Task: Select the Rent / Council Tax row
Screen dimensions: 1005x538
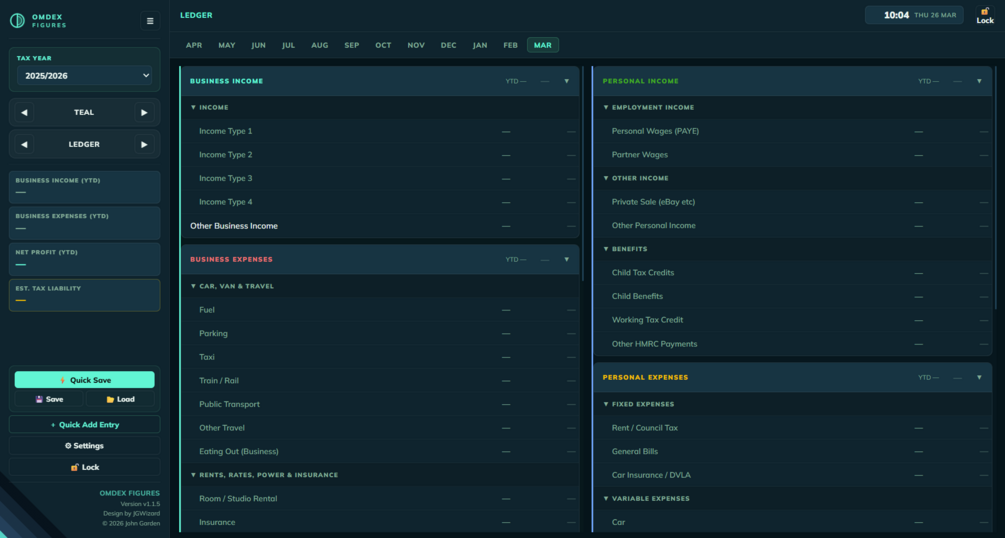Action: pos(793,428)
